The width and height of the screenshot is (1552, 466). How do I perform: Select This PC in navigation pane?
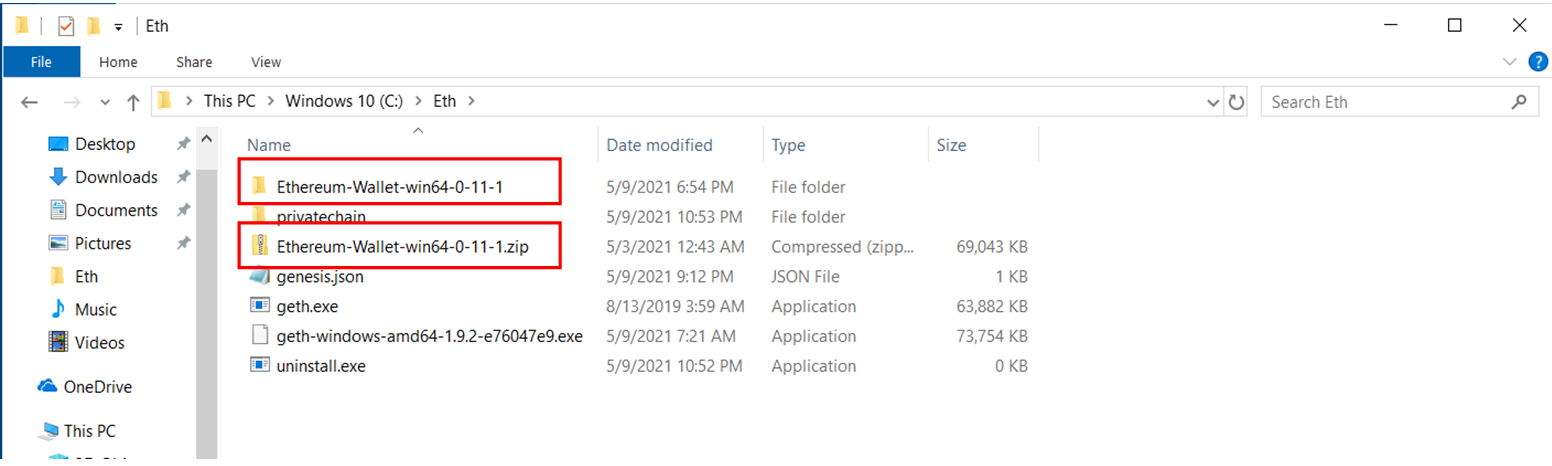coord(89,432)
